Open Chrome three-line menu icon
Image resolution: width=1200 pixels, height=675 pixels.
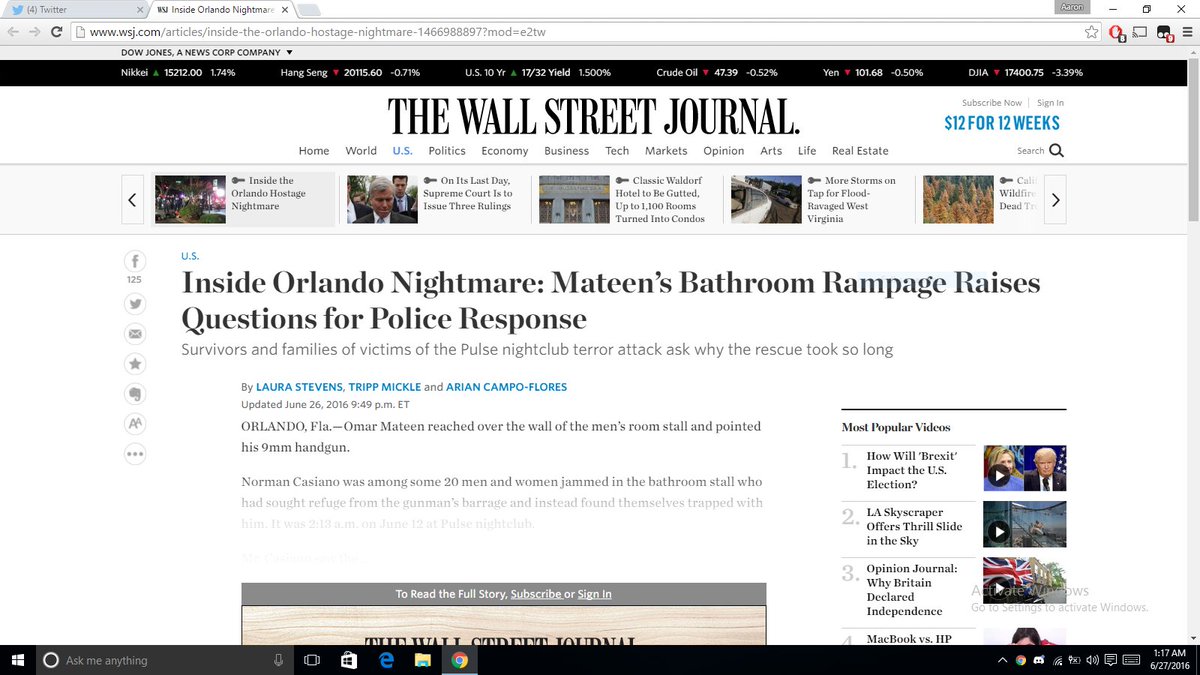pyautogui.click(x=1187, y=31)
